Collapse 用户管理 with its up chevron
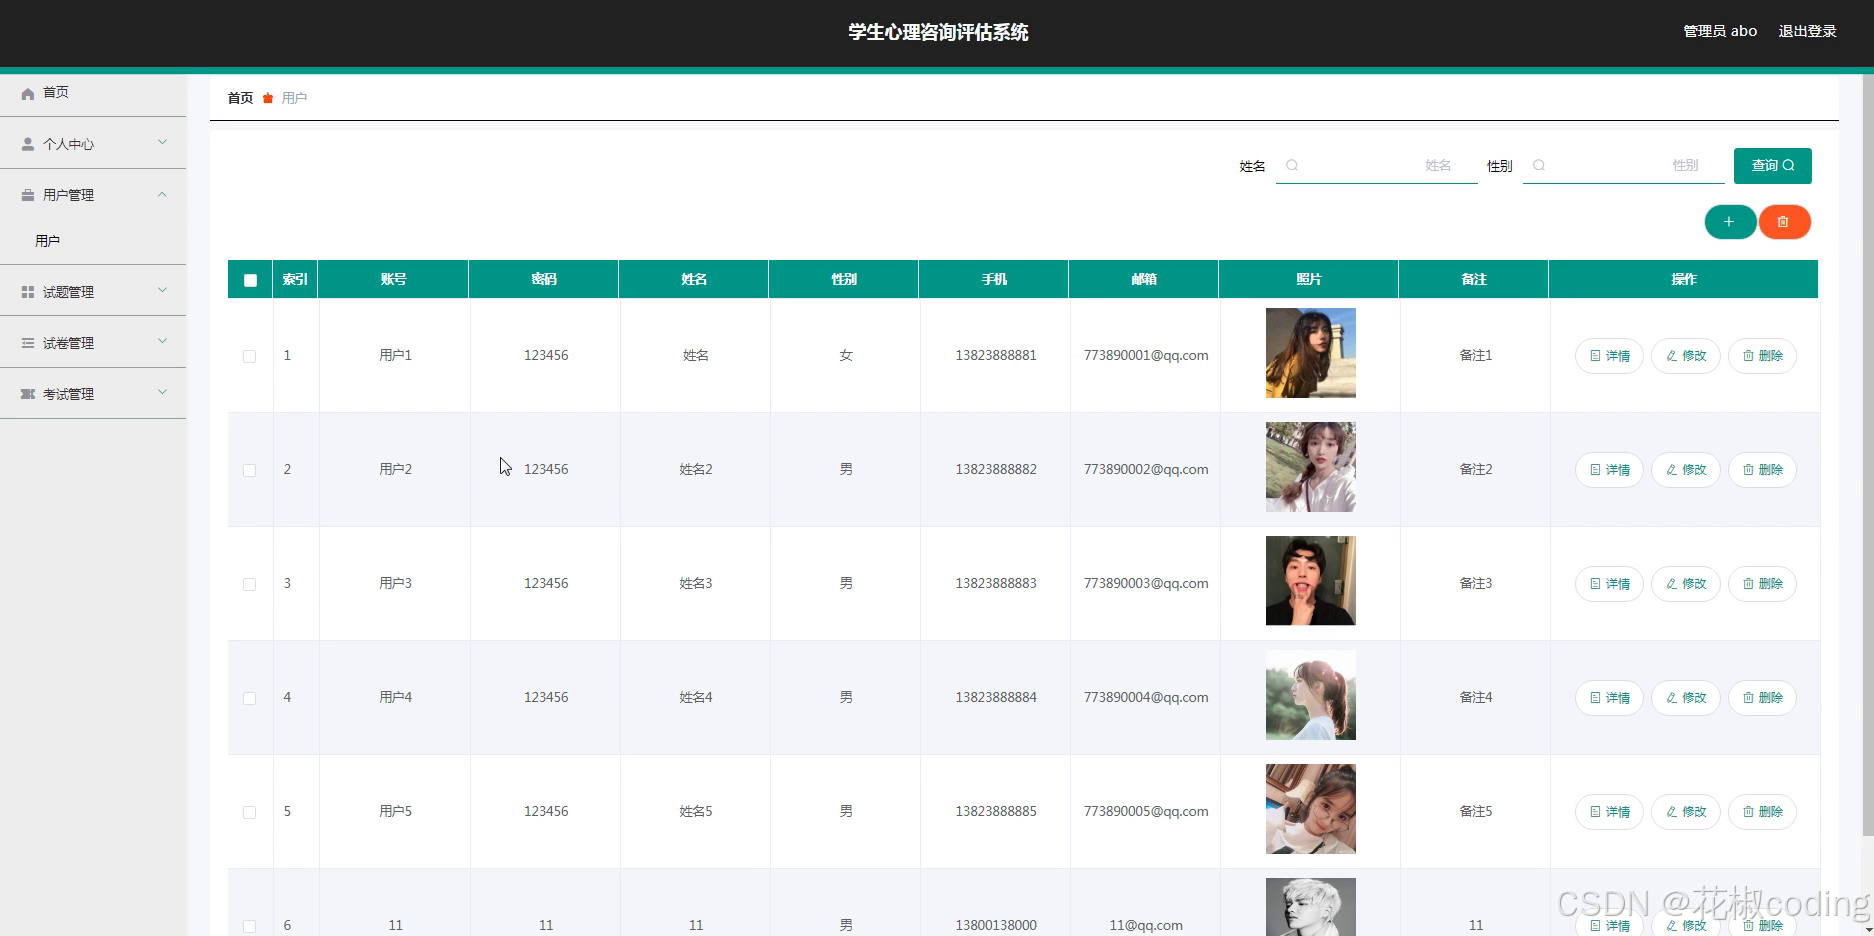 (162, 194)
